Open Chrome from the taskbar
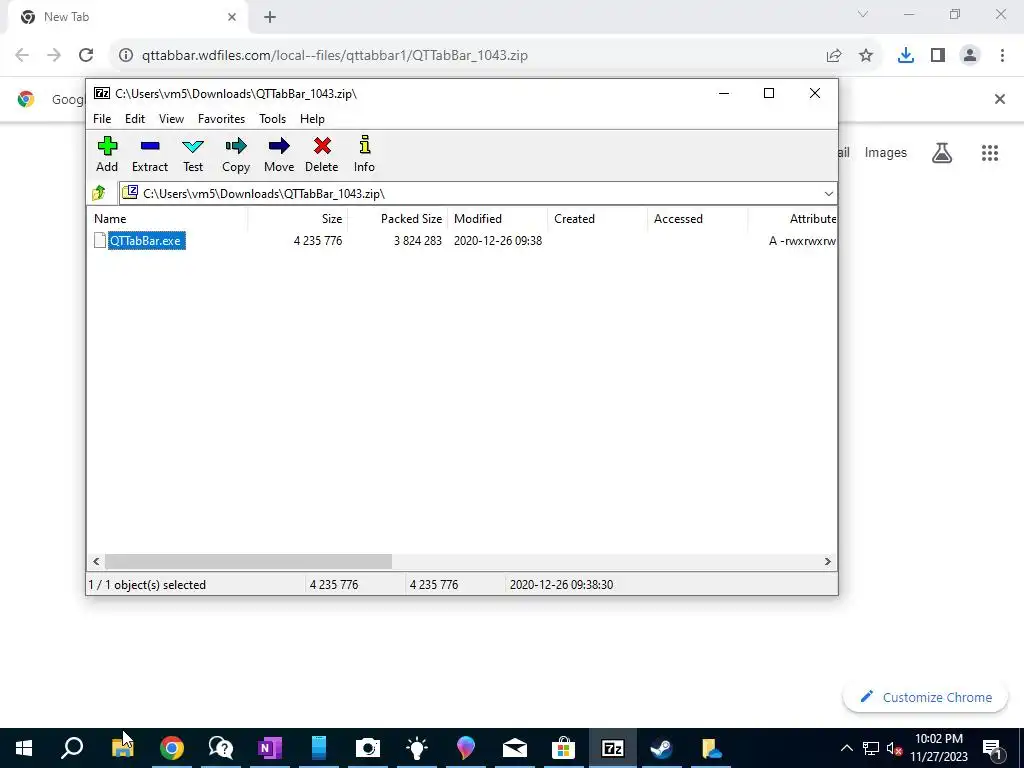1024x768 pixels. pyautogui.click(x=172, y=748)
